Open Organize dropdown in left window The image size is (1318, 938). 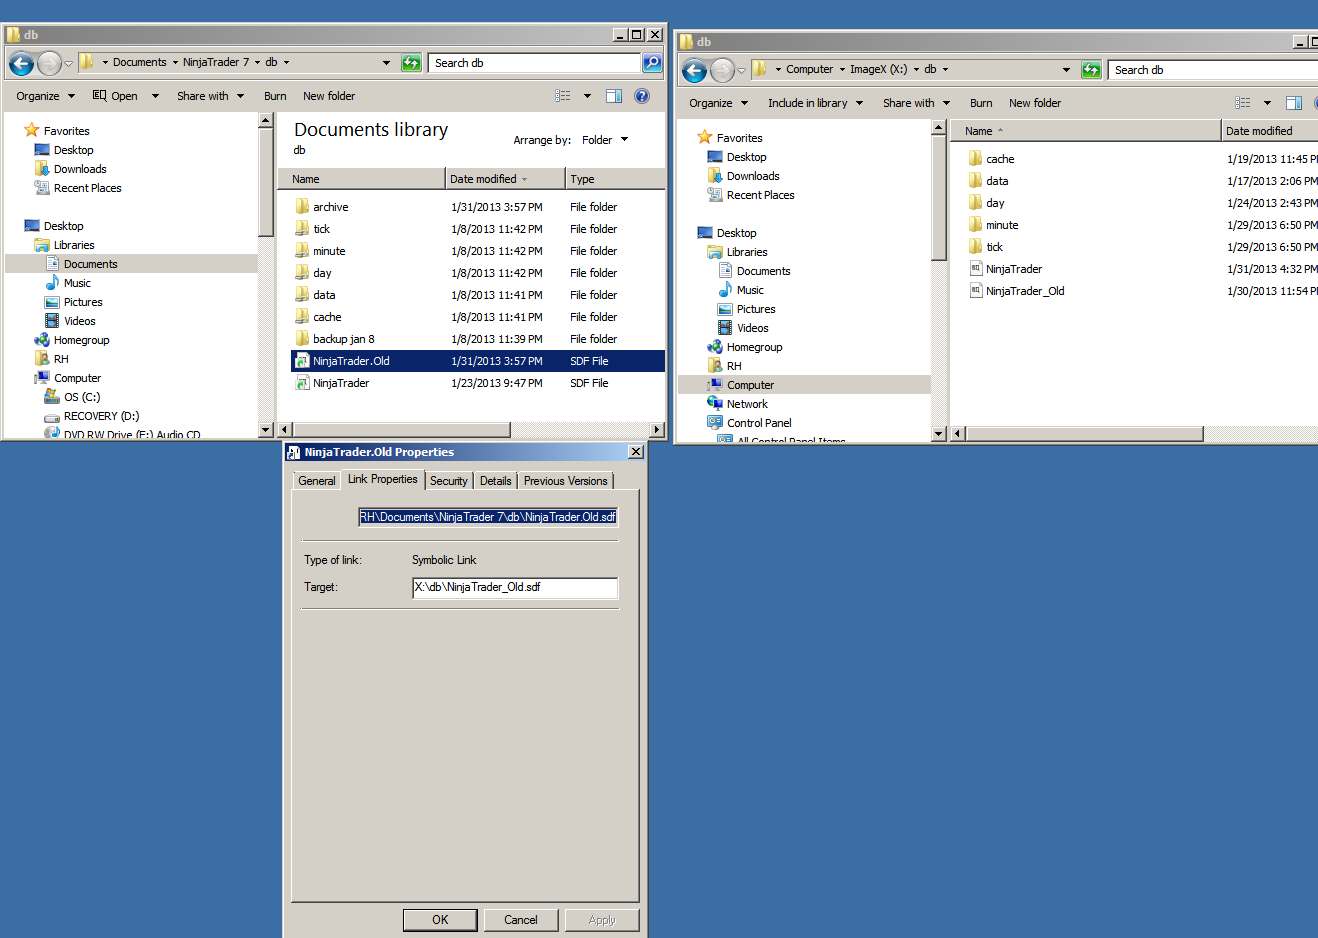[x=45, y=96]
